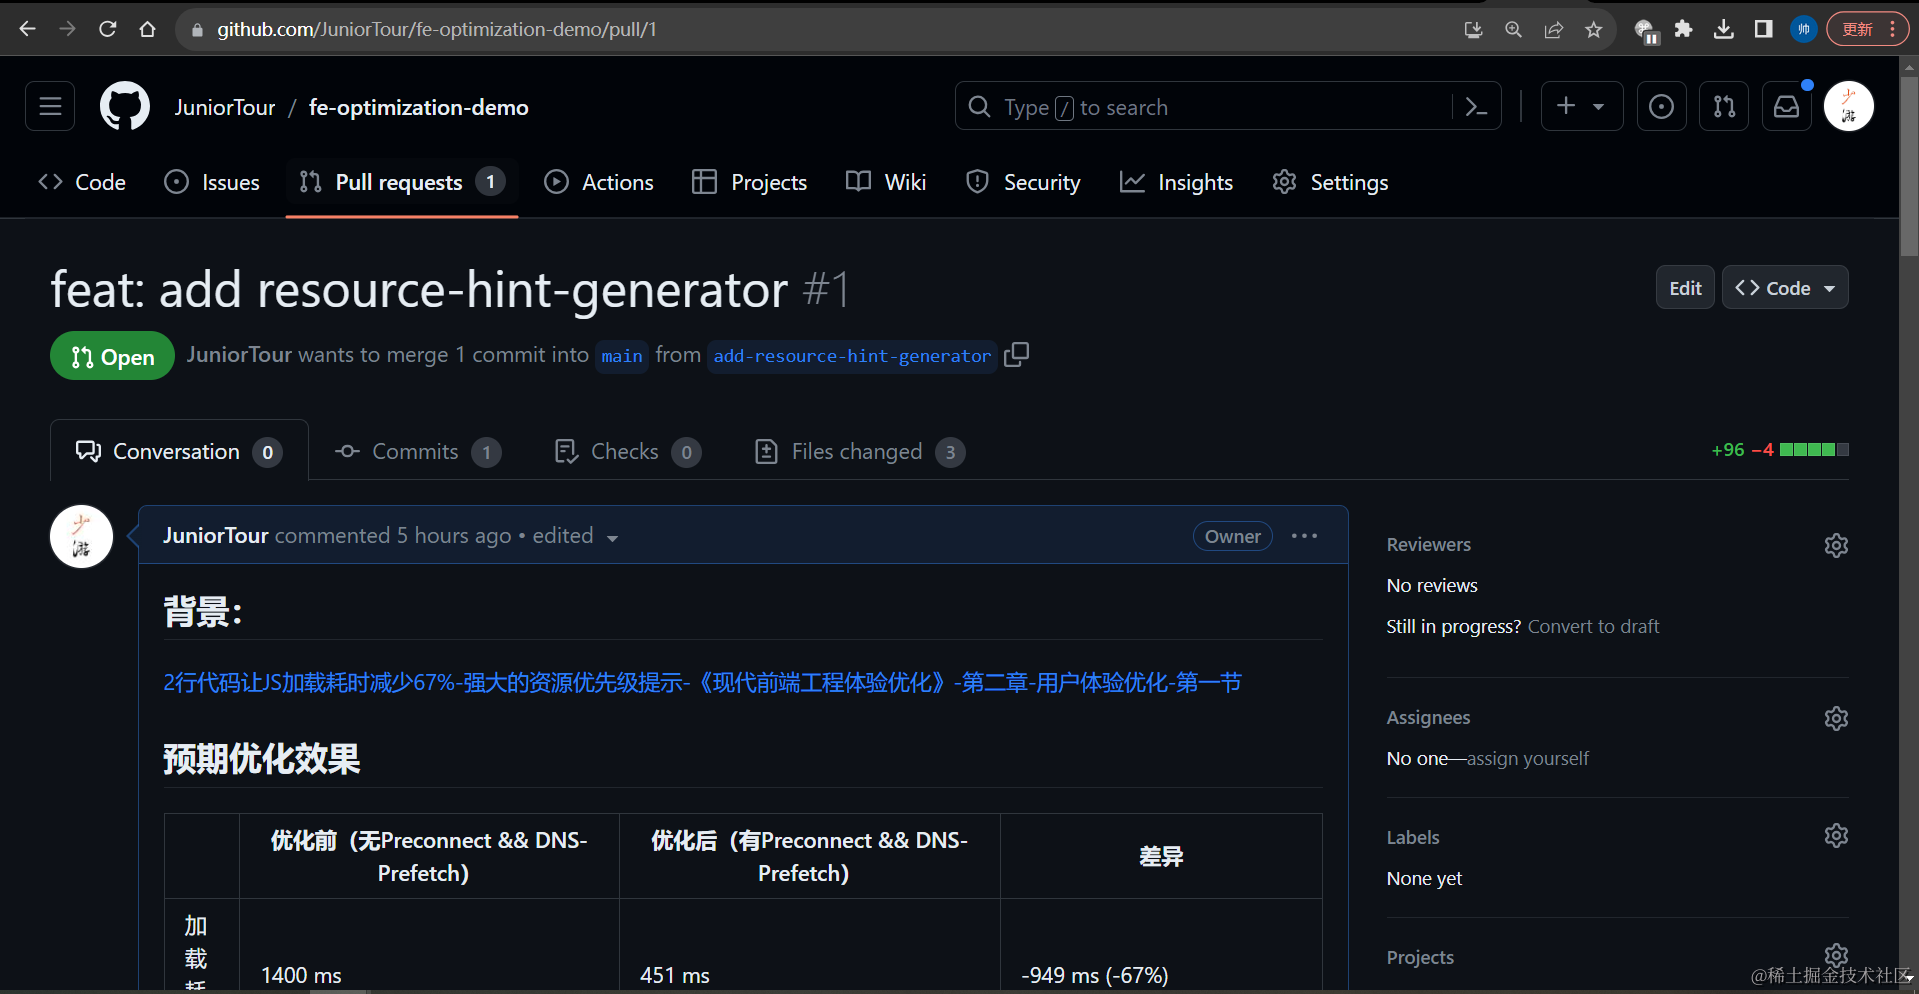The image size is (1919, 994).
Task: Click the diff stat additions-deletions bar
Action: coord(1813,450)
